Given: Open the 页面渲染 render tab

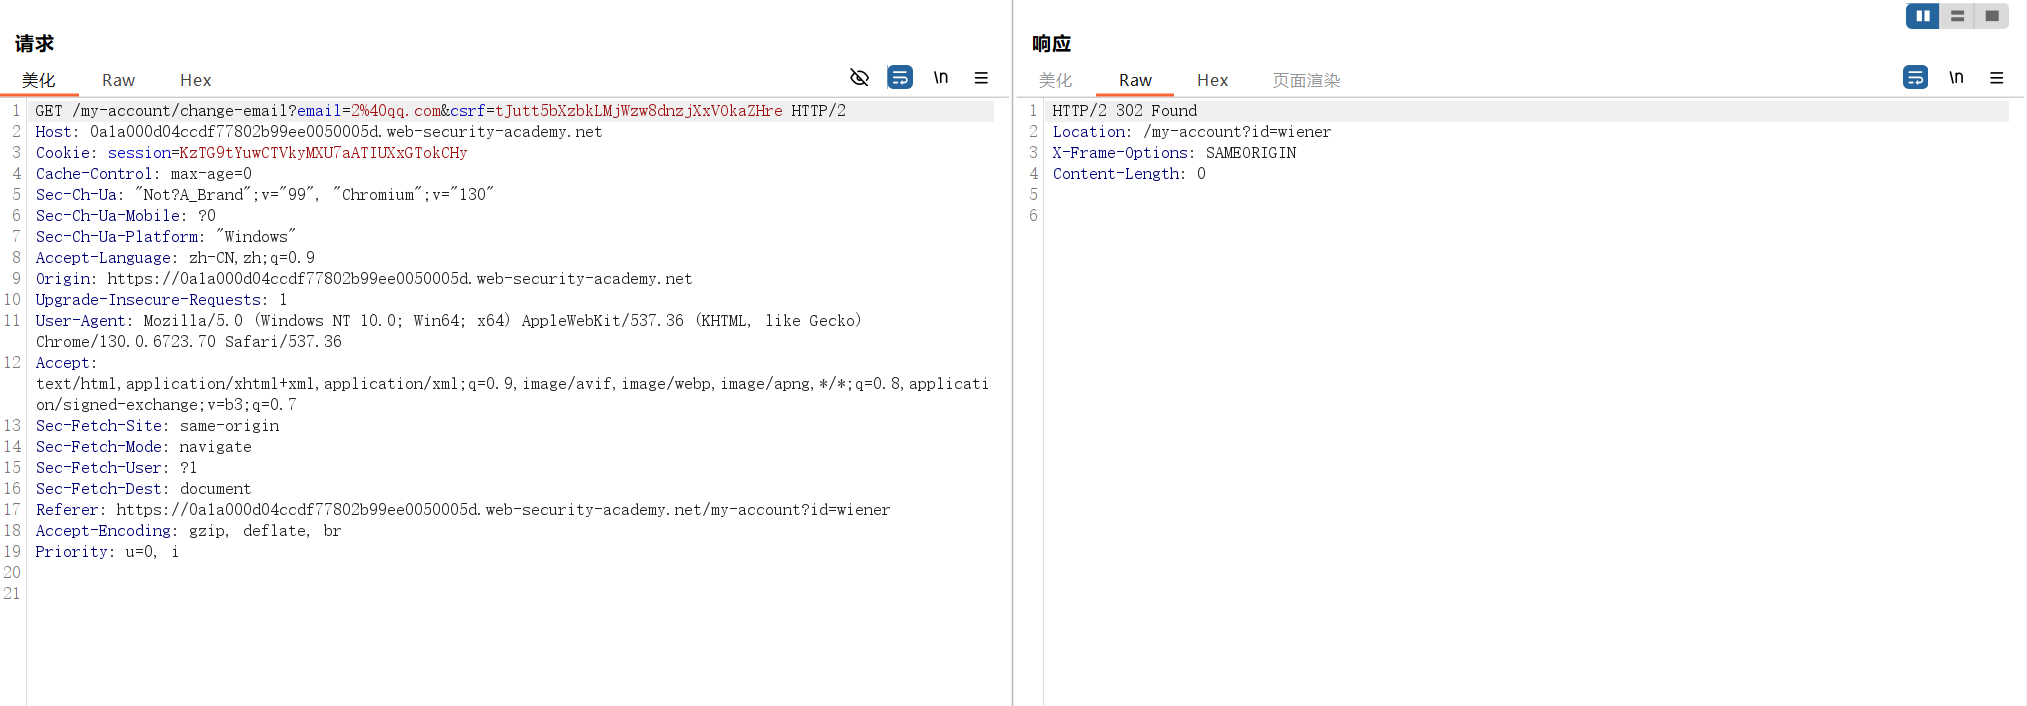Looking at the screenshot, I should pyautogui.click(x=1306, y=80).
